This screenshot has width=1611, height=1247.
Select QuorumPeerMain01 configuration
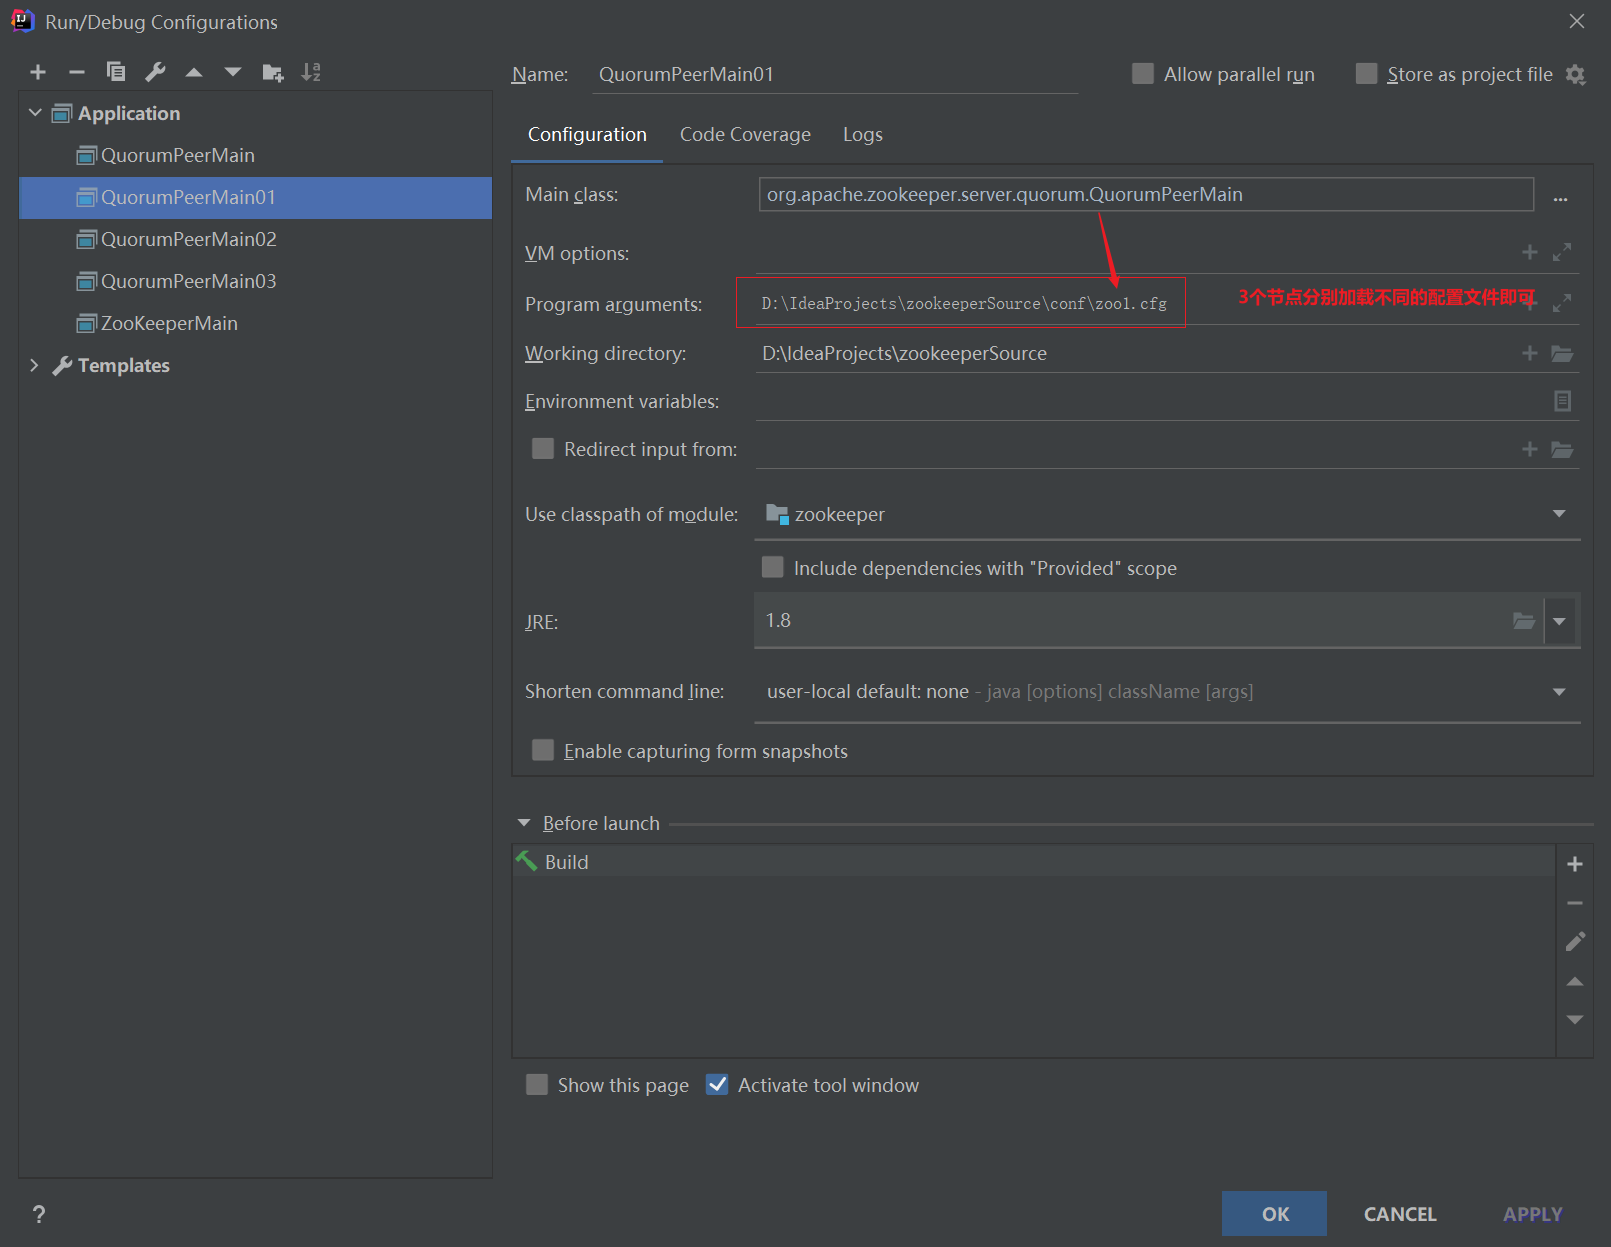point(255,197)
